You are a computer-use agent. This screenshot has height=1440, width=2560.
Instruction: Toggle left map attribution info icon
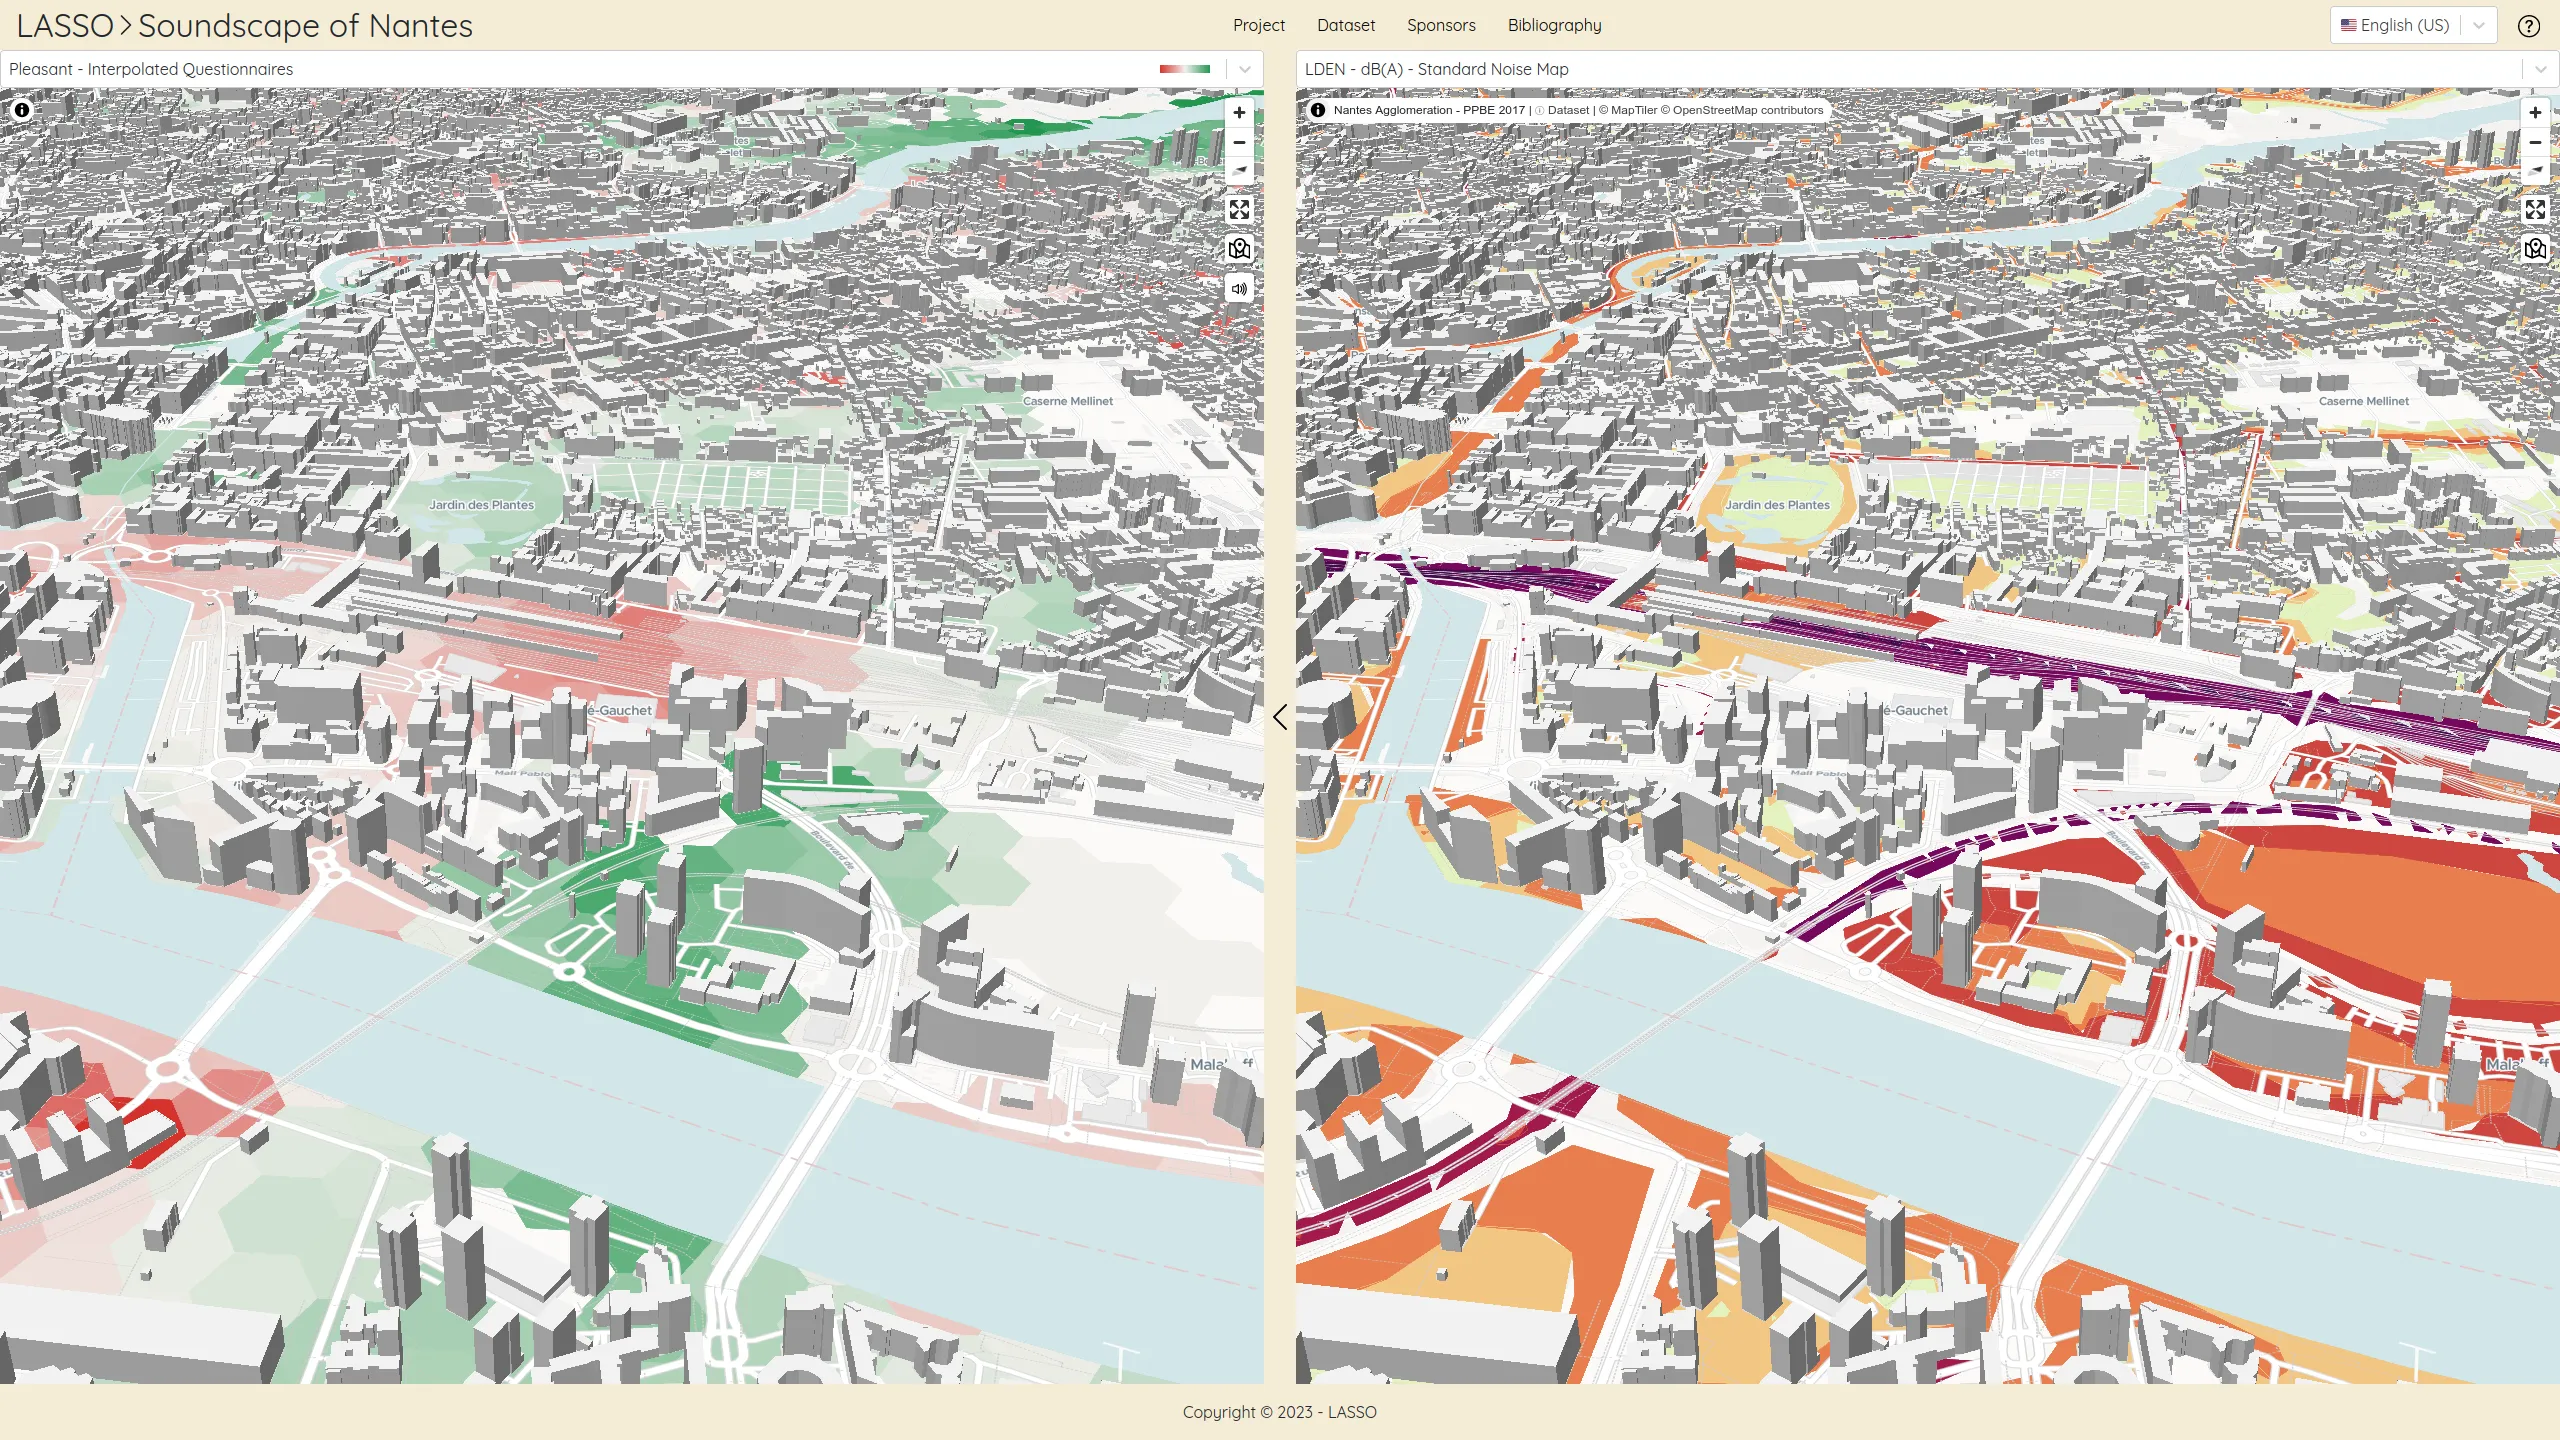[22, 110]
